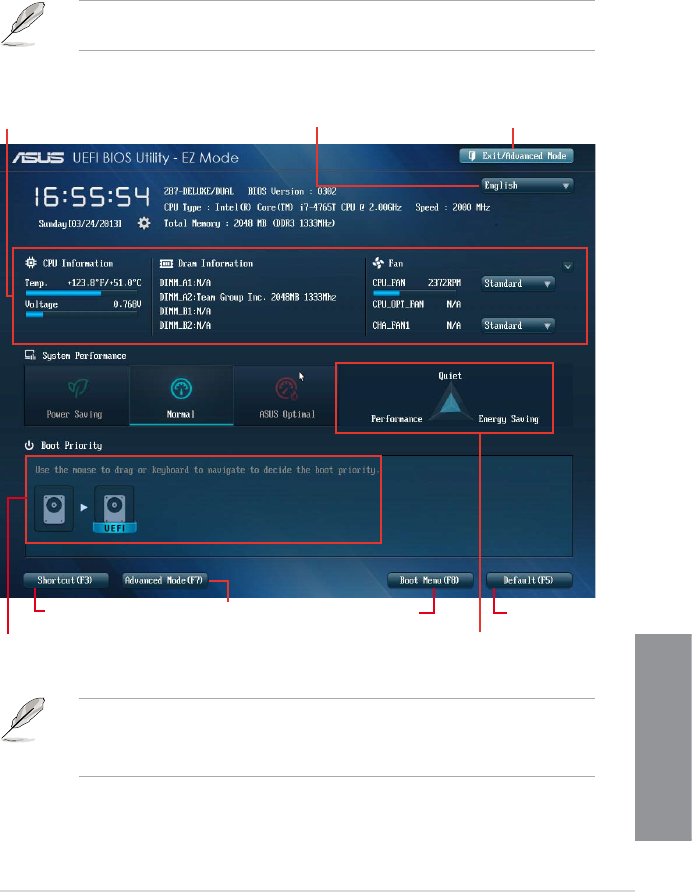Click DIMM_B1:N/A entry
Image resolution: width=692 pixels, height=892 pixels.
click(x=185, y=311)
